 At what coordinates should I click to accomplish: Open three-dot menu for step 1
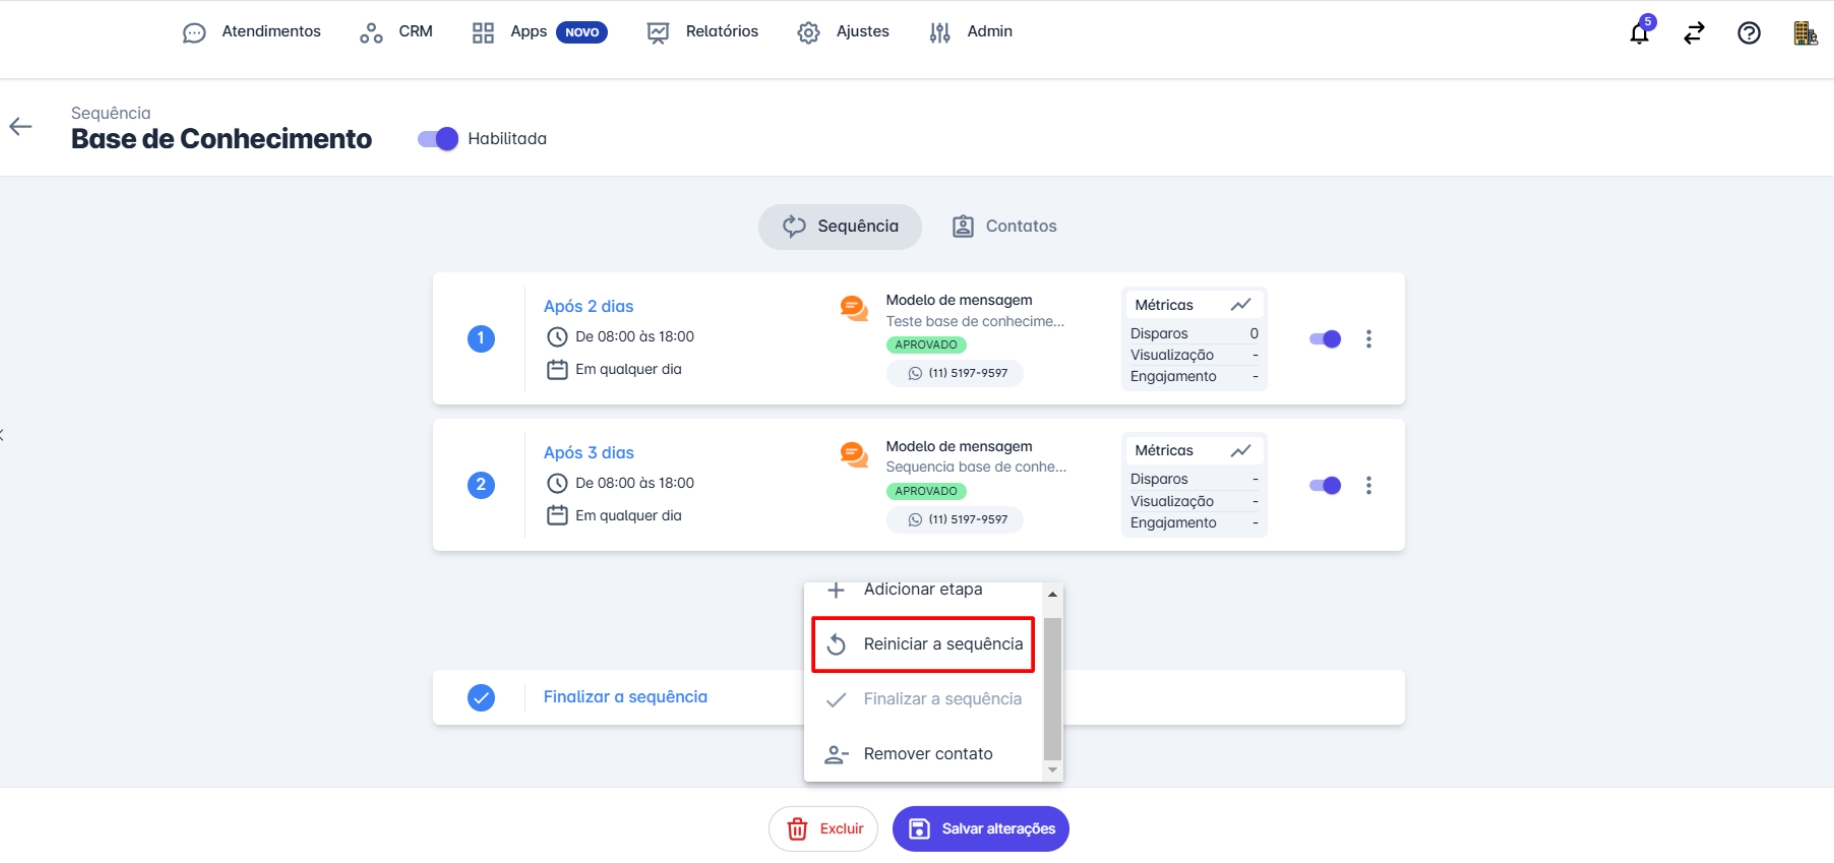point(1369,339)
